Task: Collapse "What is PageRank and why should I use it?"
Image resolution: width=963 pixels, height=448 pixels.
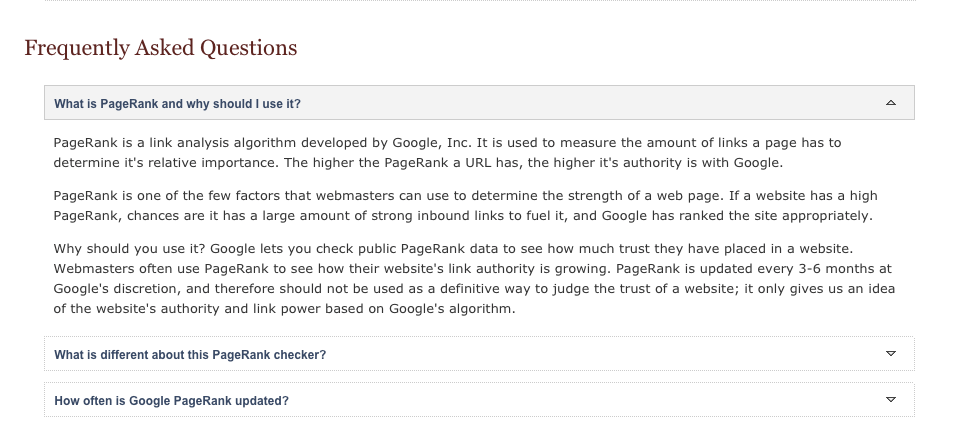Action: [x=177, y=104]
